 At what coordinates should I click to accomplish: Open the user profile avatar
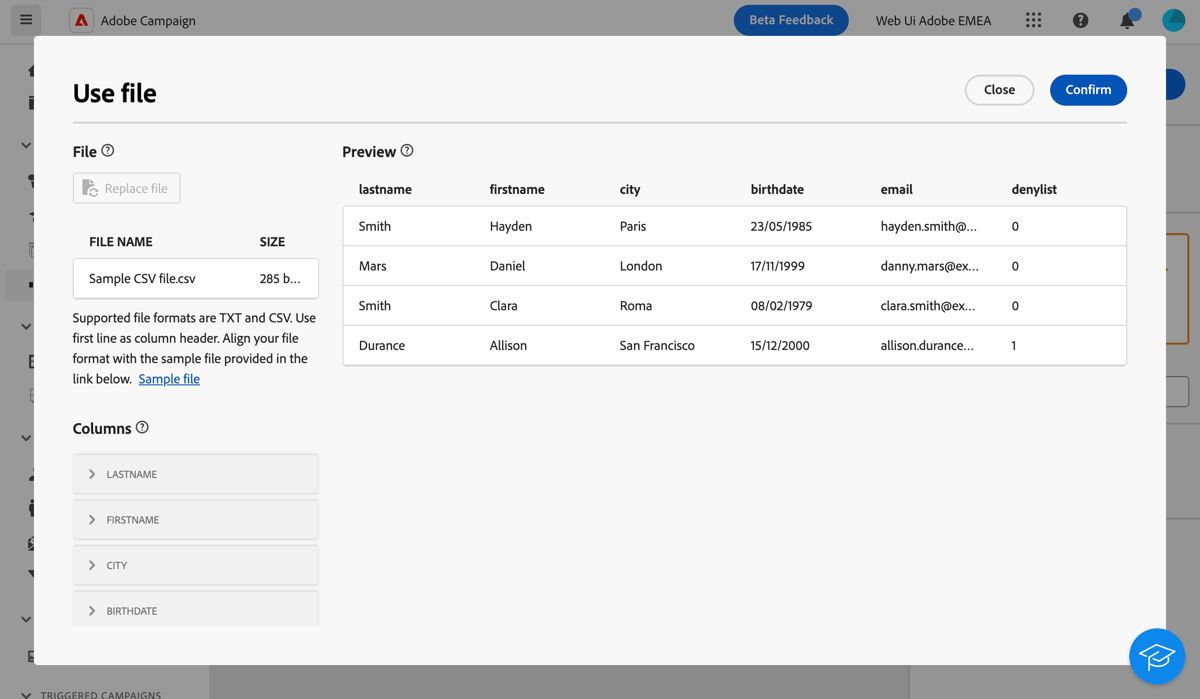[1173, 20]
